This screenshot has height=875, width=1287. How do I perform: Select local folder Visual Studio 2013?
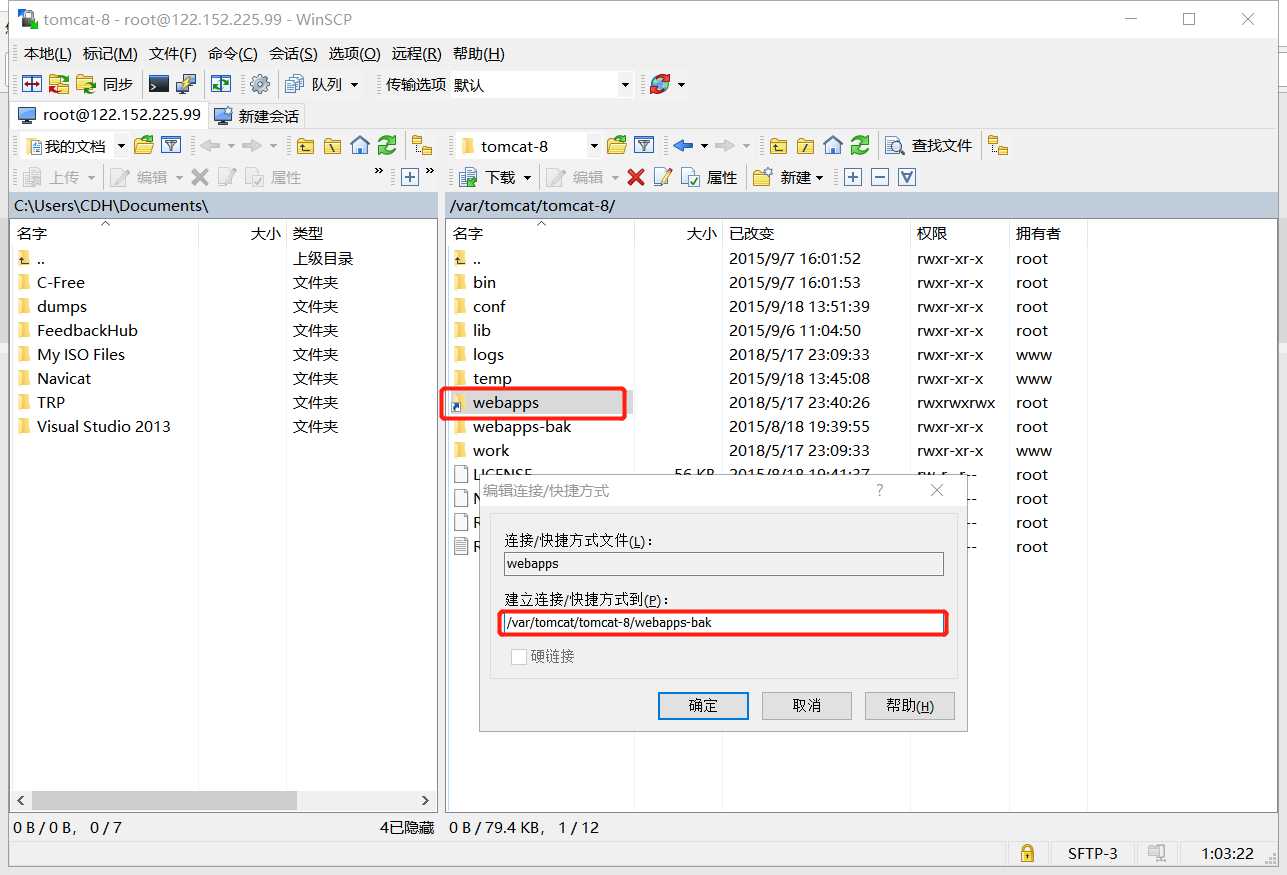[x=103, y=427]
